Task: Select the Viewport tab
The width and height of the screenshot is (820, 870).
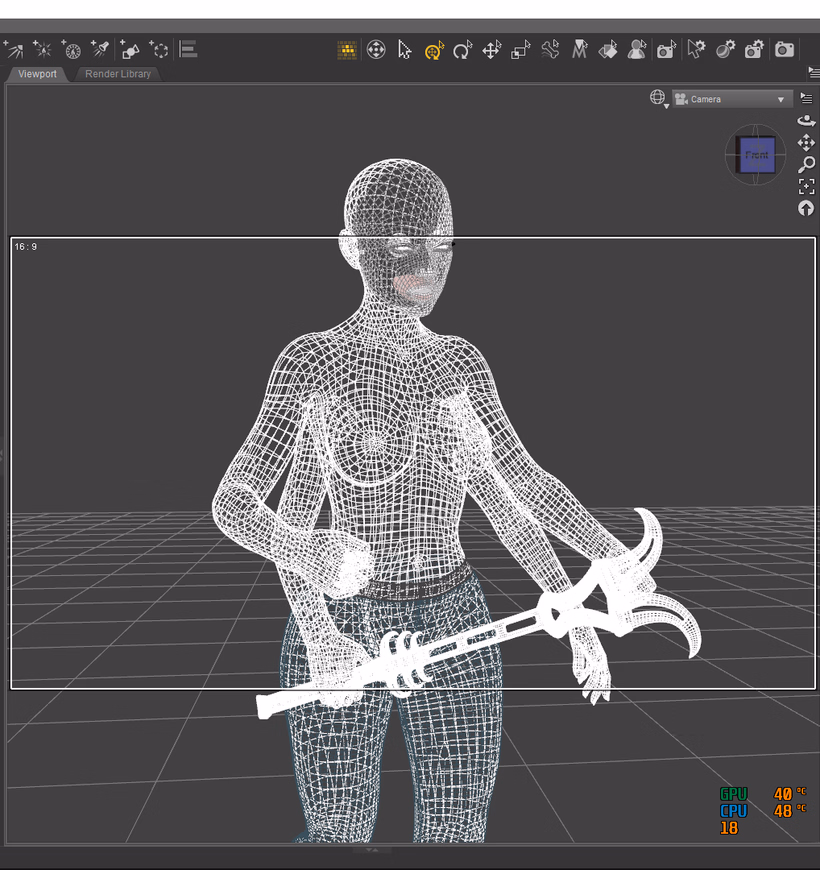Action: [38, 74]
